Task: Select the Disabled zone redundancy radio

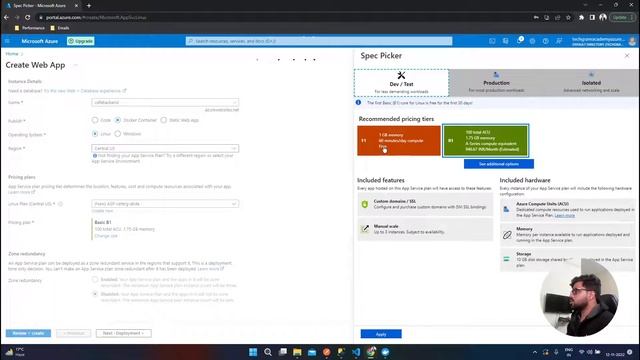Action: pyautogui.click(x=95, y=294)
